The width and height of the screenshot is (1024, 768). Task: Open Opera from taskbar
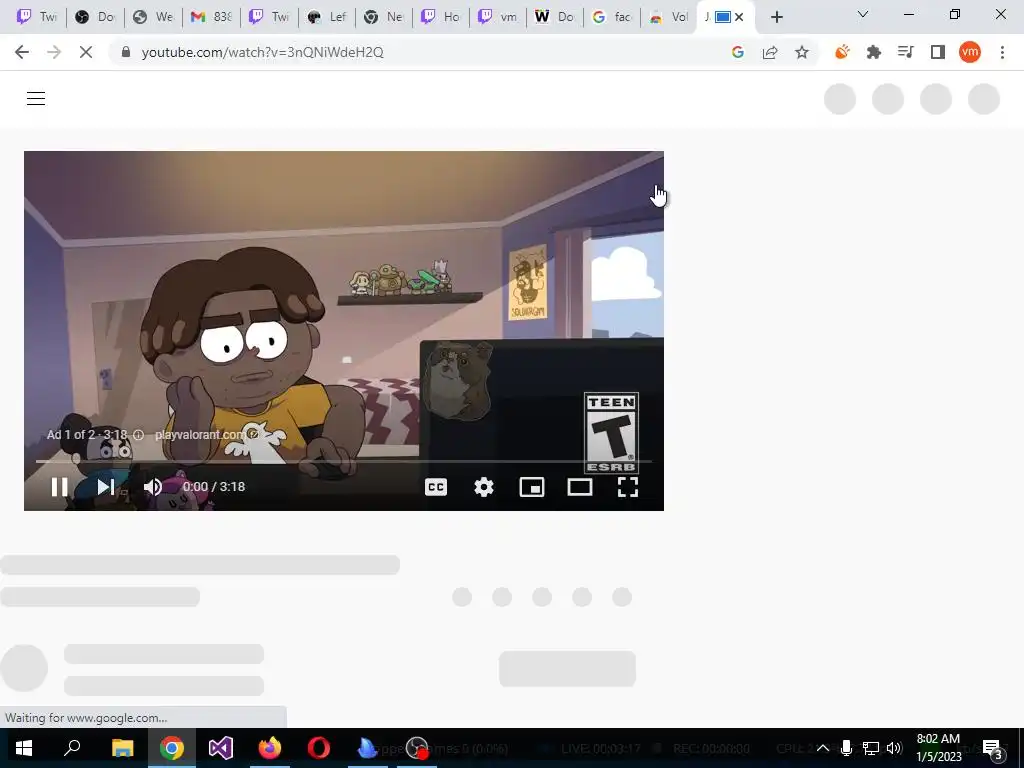point(319,748)
